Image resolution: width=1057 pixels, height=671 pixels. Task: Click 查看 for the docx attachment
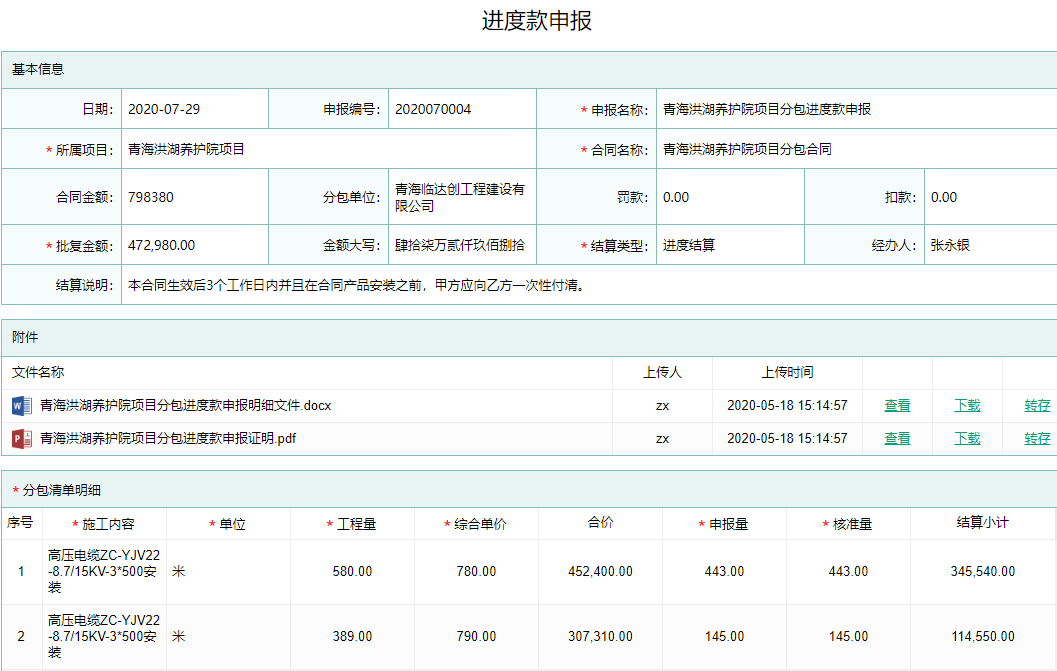(x=897, y=406)
